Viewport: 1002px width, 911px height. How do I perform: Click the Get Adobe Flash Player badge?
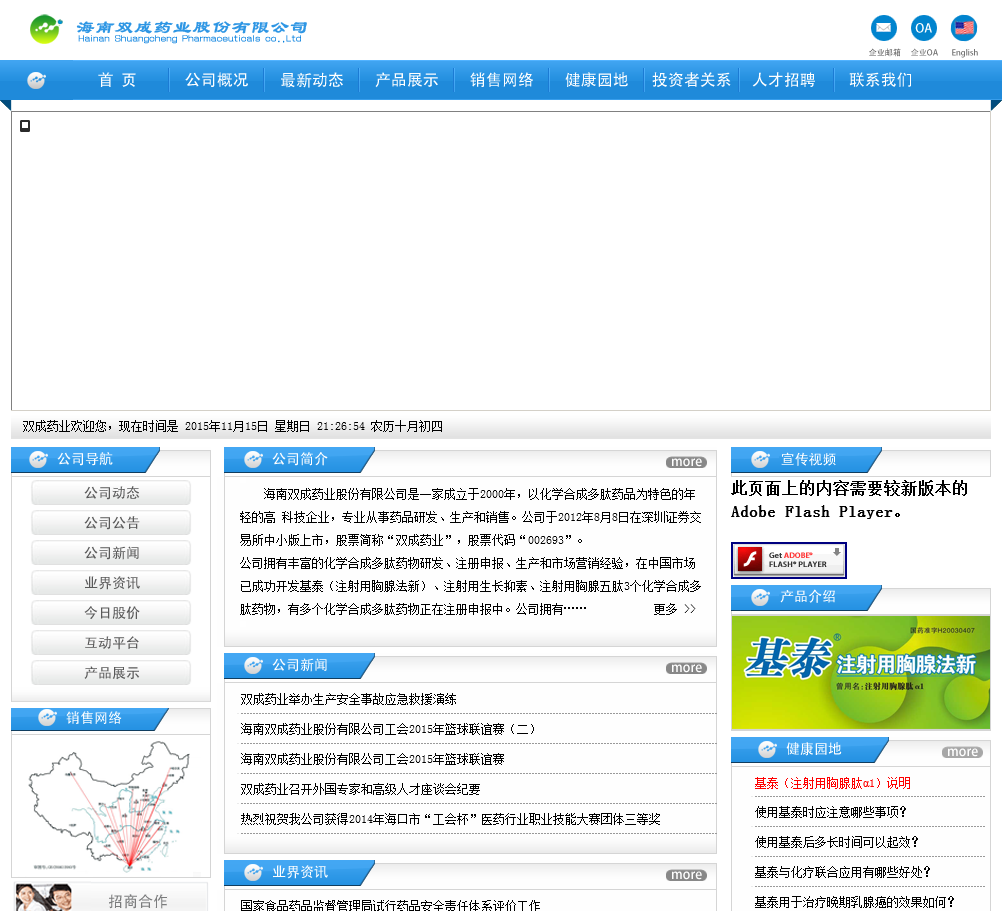coord(789,560)
